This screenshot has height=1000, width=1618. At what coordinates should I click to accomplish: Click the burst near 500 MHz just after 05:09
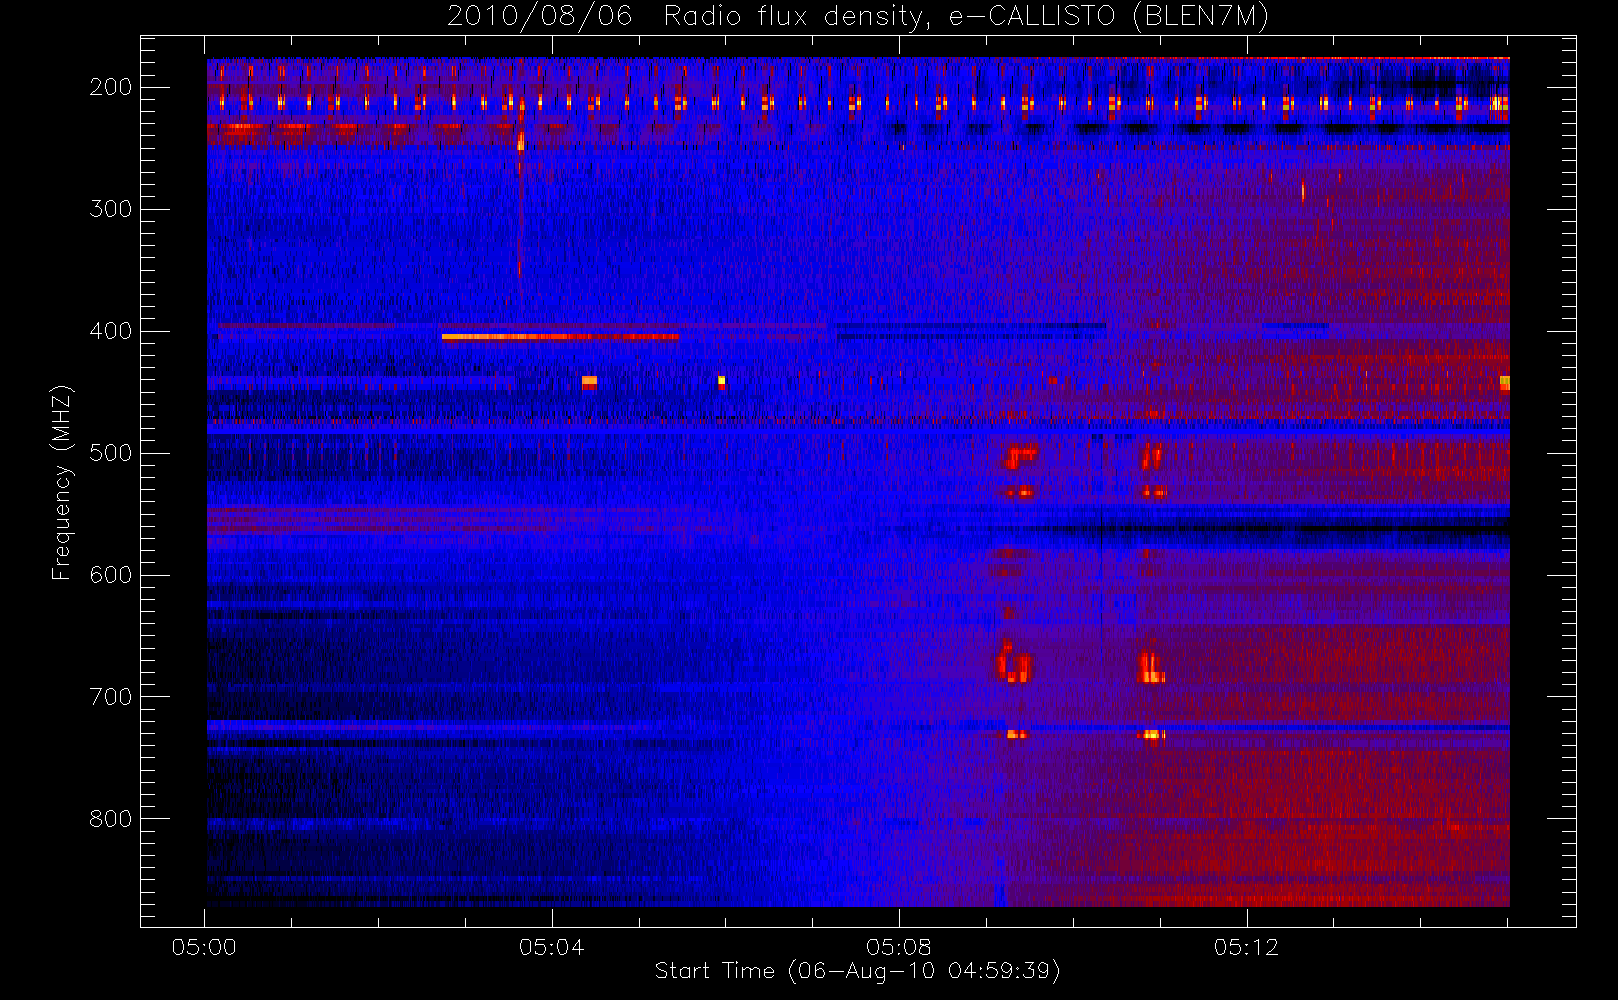(1020, 458)
